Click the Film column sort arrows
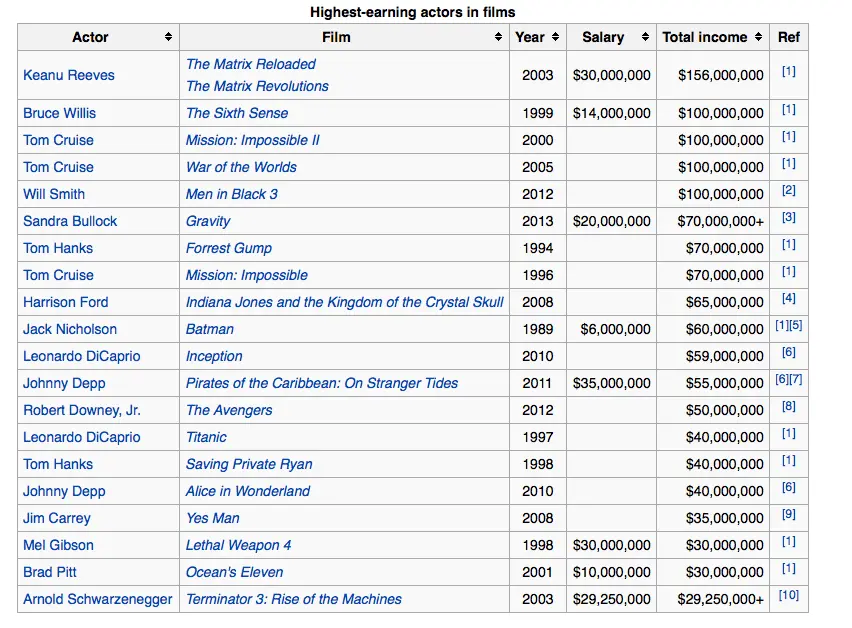Image resolution: width=852 pixels, height=628 pixels. point(498,37)
